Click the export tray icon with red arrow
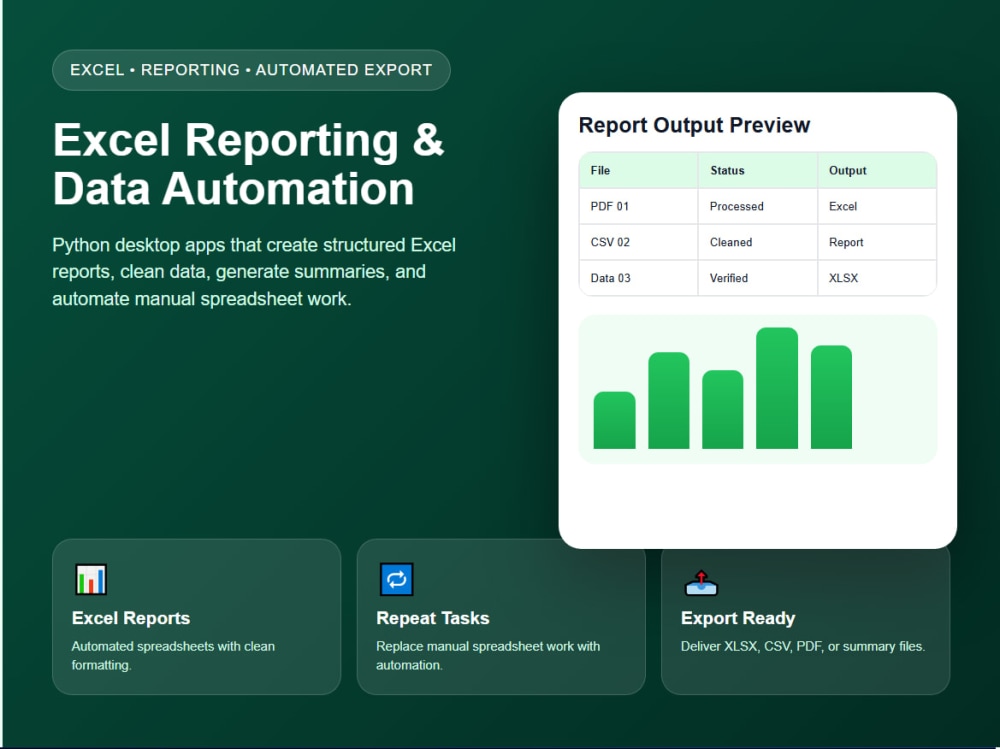The width and height of the screenshot is (1000, 749). 701,582
